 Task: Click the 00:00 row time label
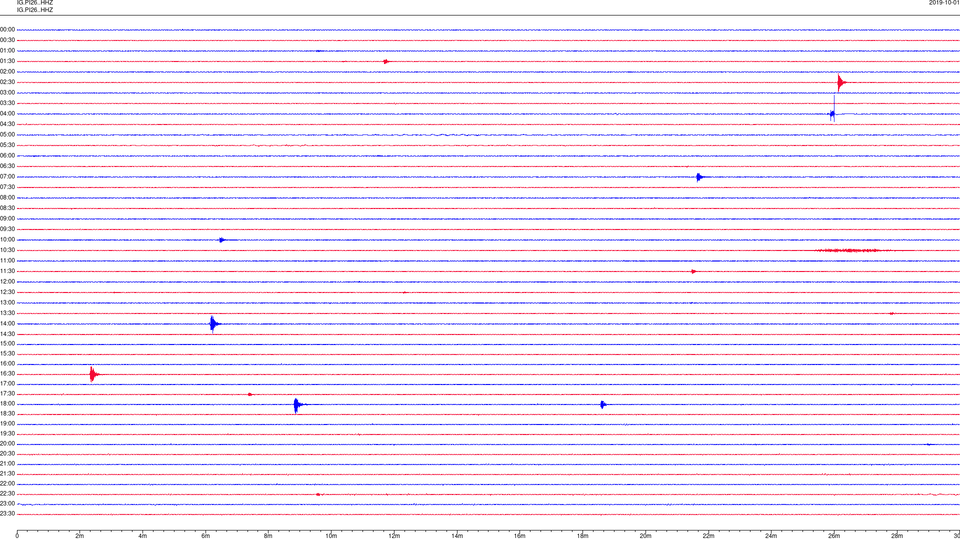(7, 29)
